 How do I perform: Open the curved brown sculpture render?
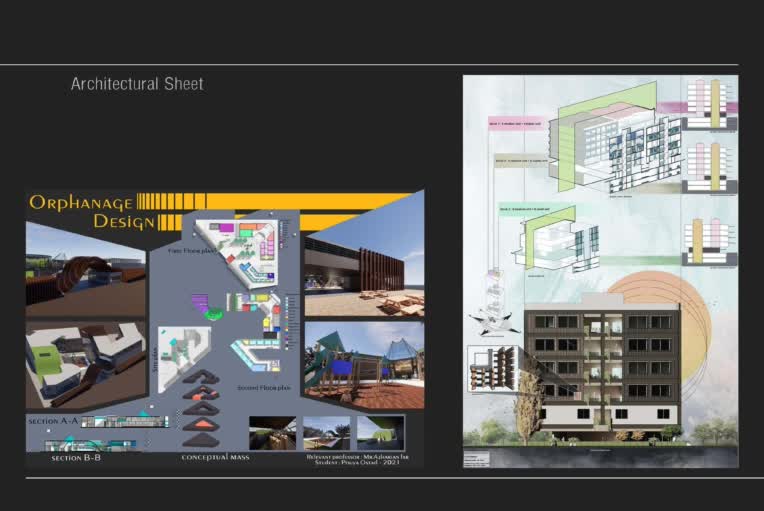coord(85,272)
